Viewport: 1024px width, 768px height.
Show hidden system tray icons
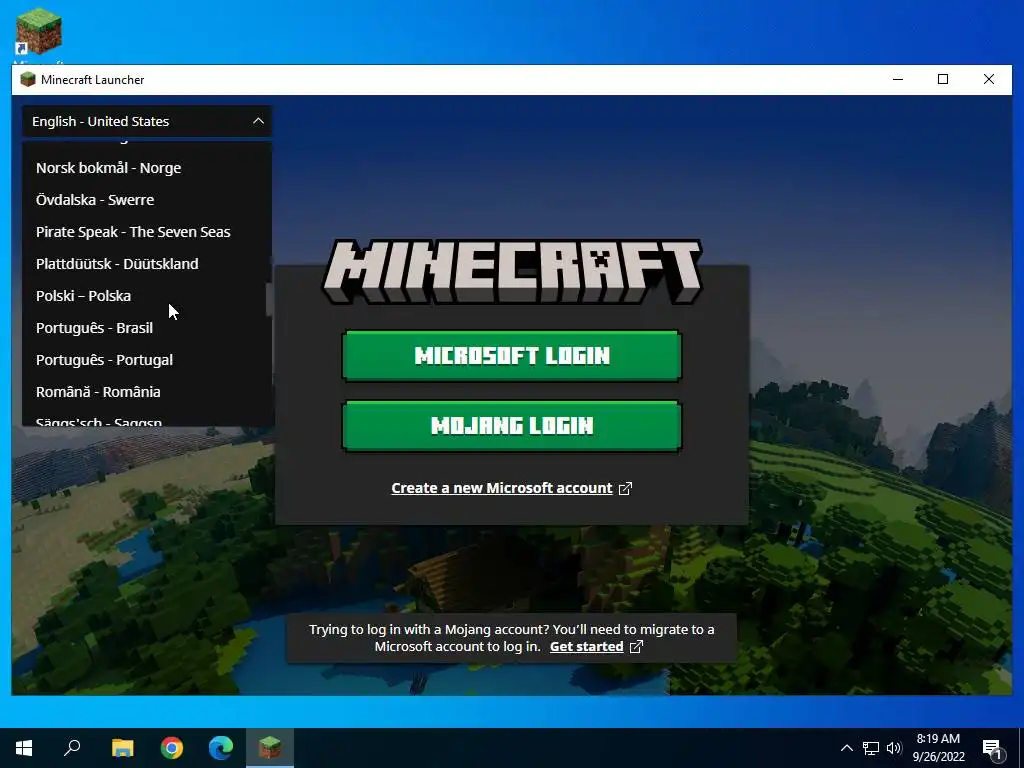click(x=846, y=748)
